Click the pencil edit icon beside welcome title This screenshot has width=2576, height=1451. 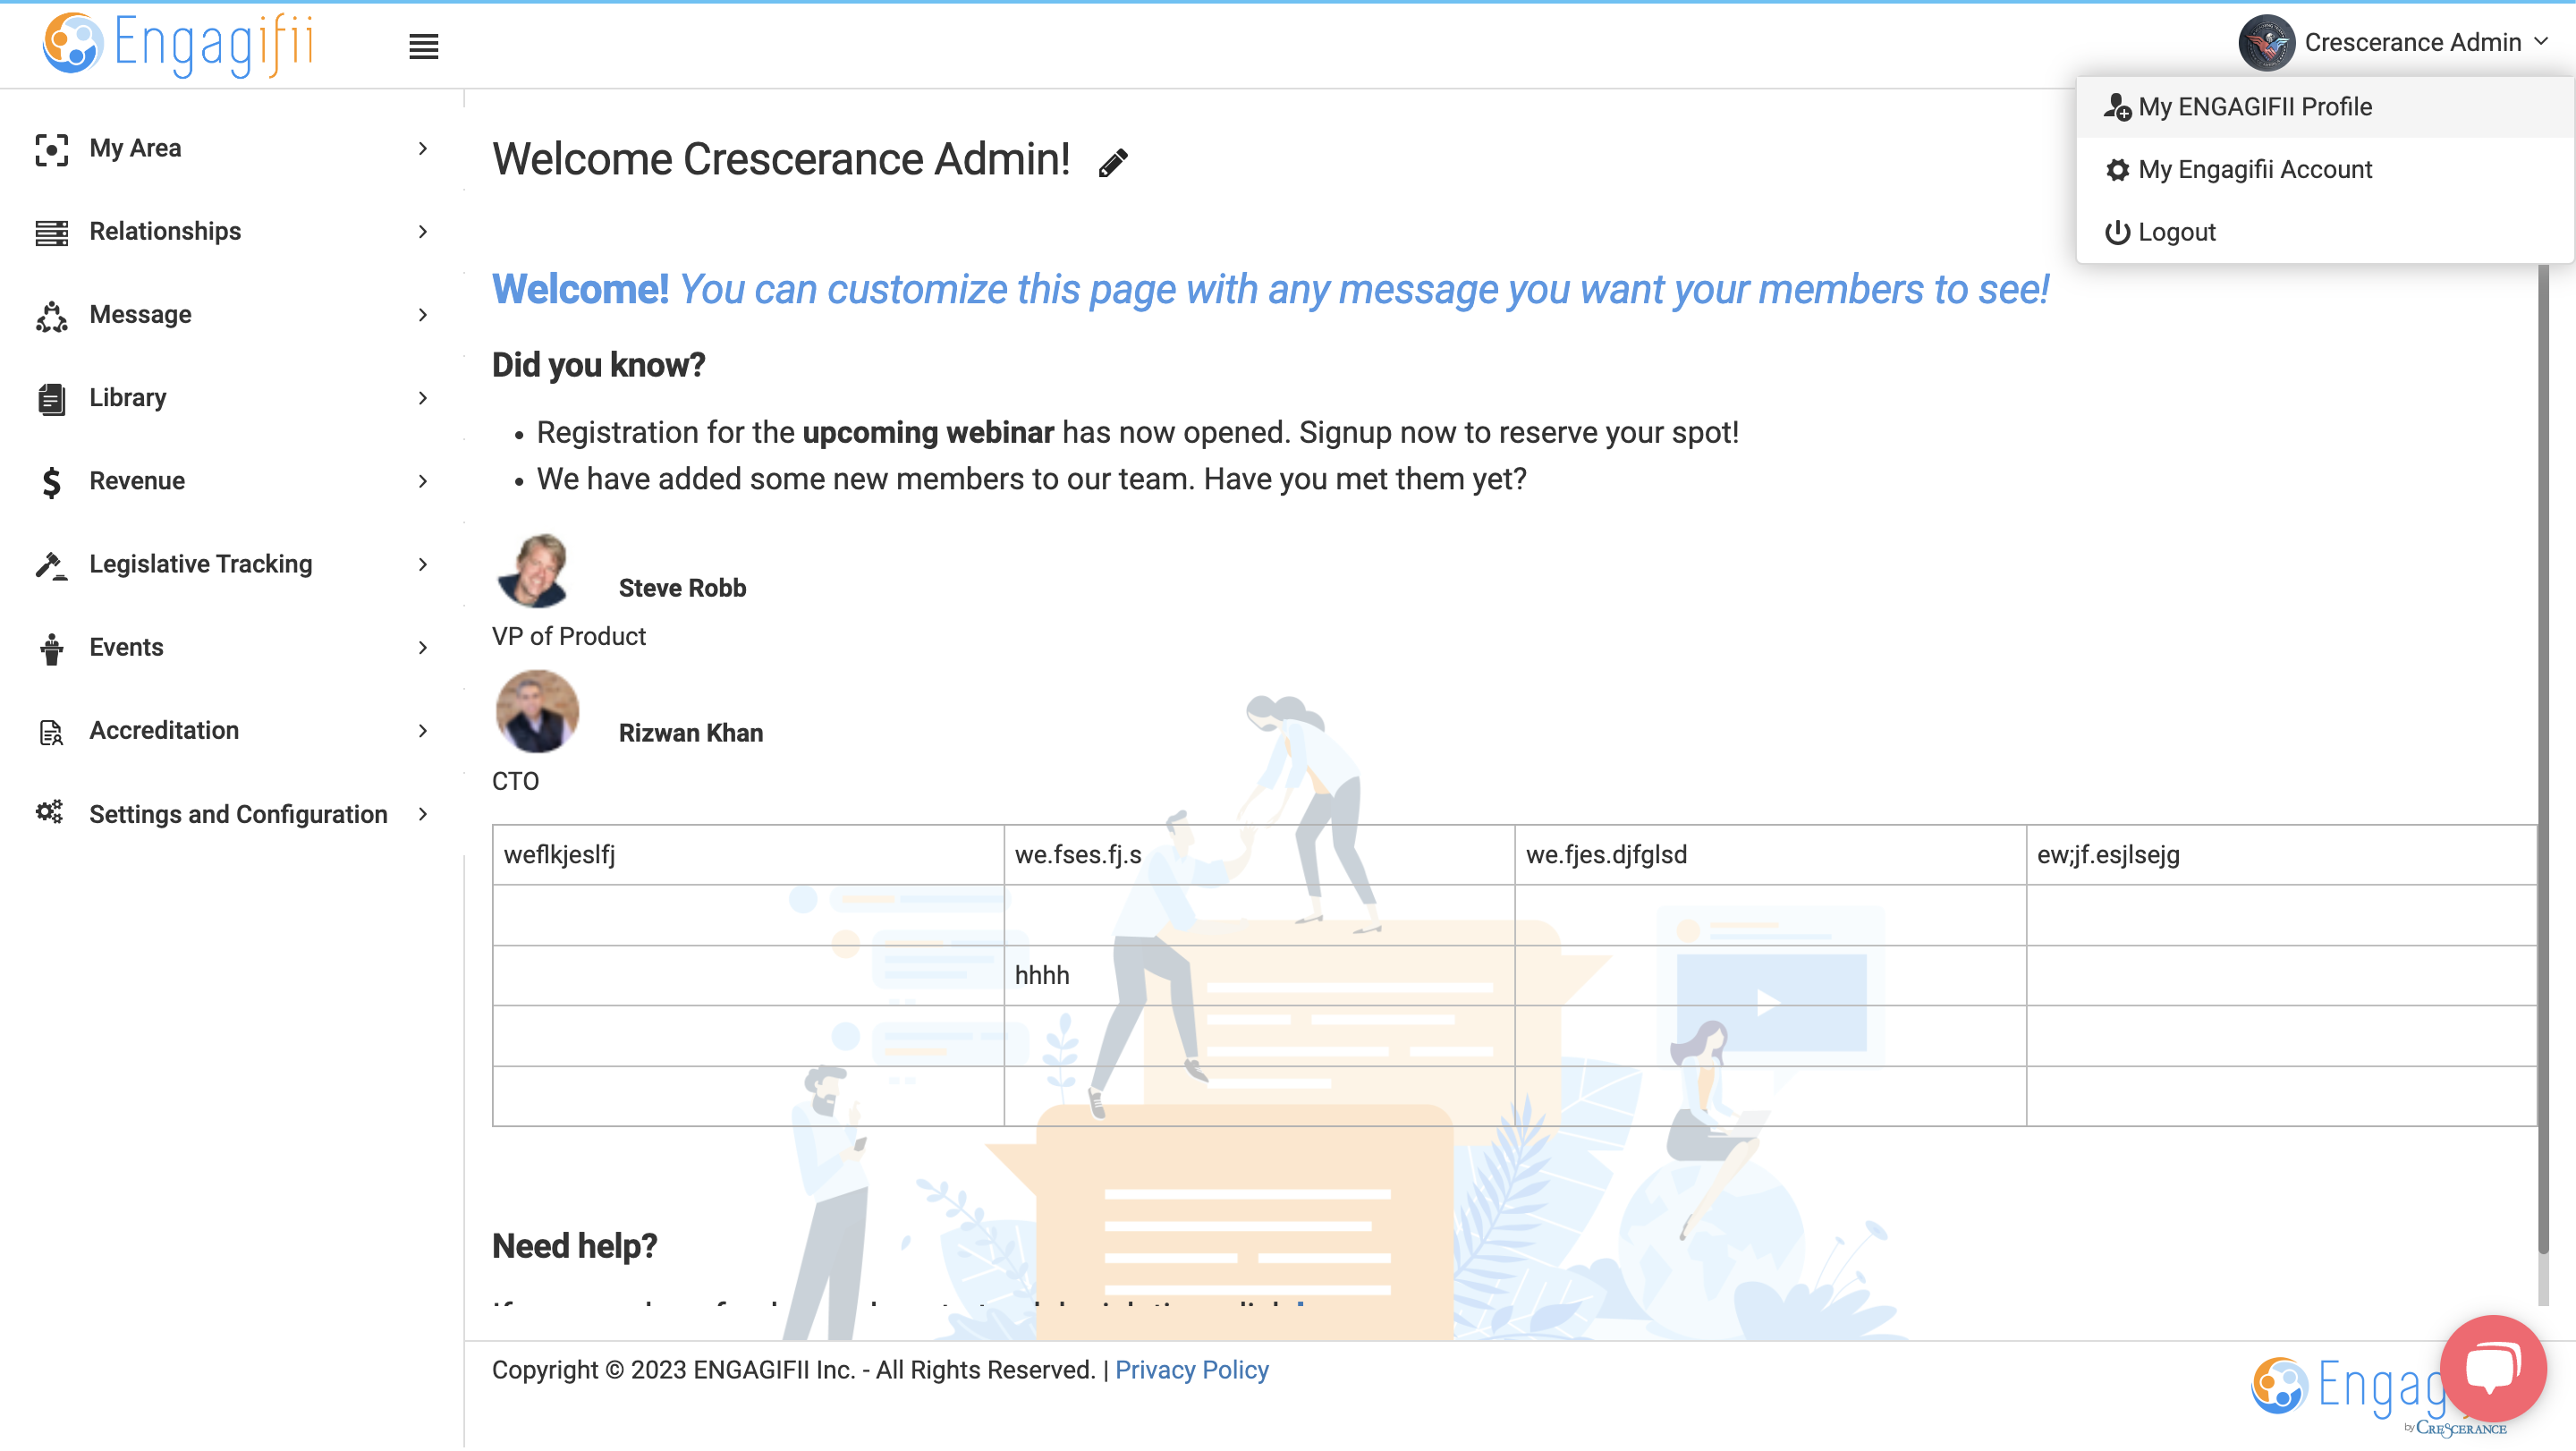[x=1113, y=162]
